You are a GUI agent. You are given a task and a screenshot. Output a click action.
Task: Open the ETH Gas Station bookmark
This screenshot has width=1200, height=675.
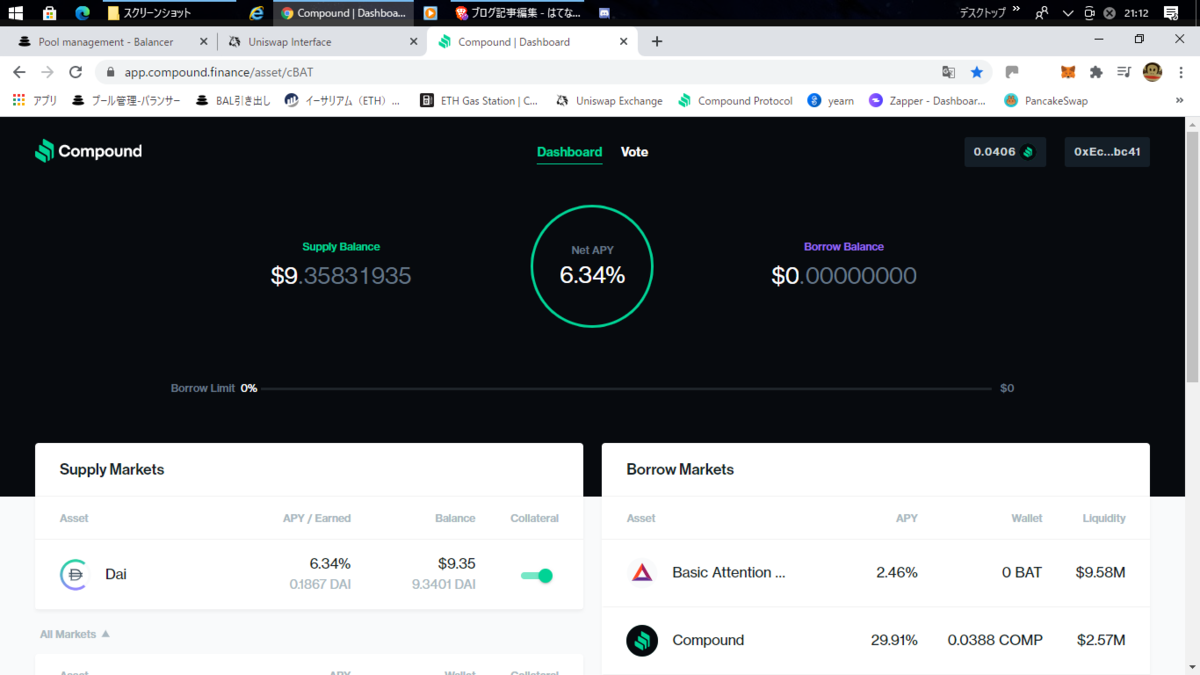click(x=479, y=101)
